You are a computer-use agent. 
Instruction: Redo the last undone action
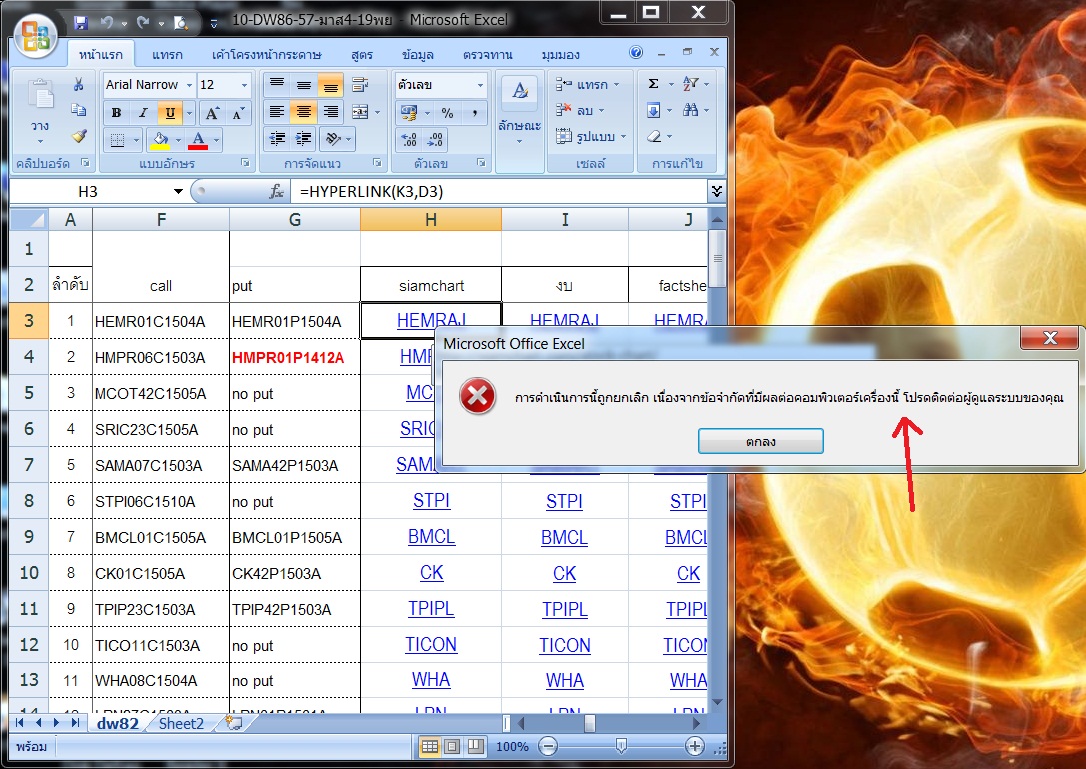(x=143, y=23)
